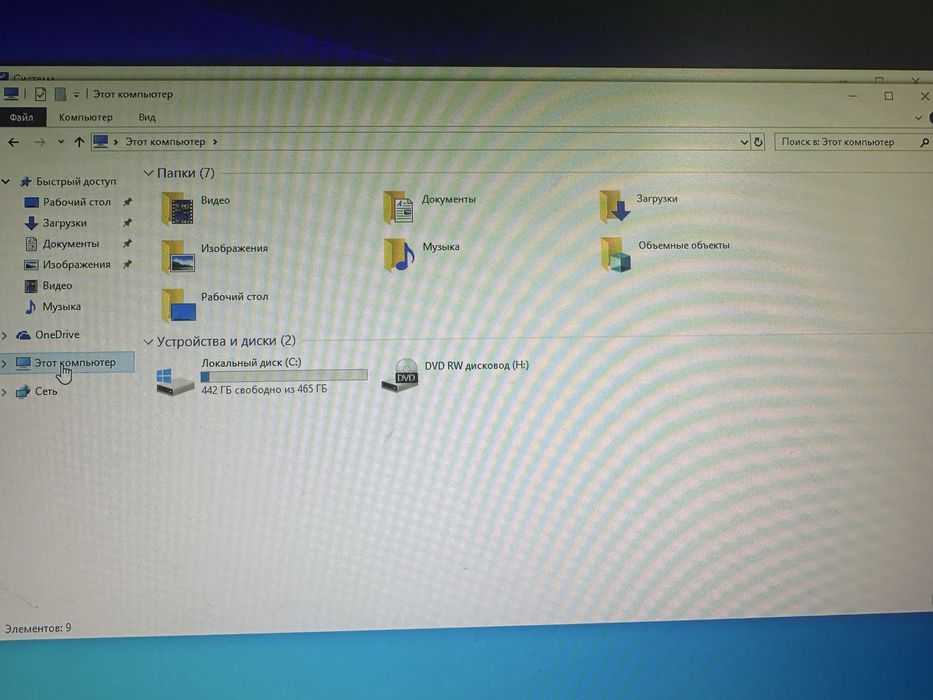The width and height of the screenshot is (933, 700).
Task: Open the Вид ribbon tab
Action: 147,117
